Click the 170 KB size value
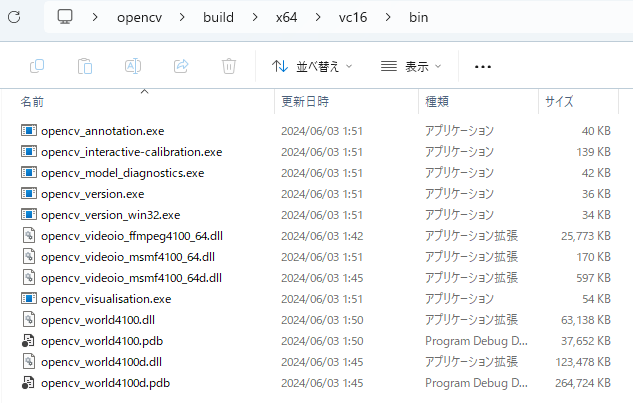This screenshot has height=403, width=633. [593, 257]
